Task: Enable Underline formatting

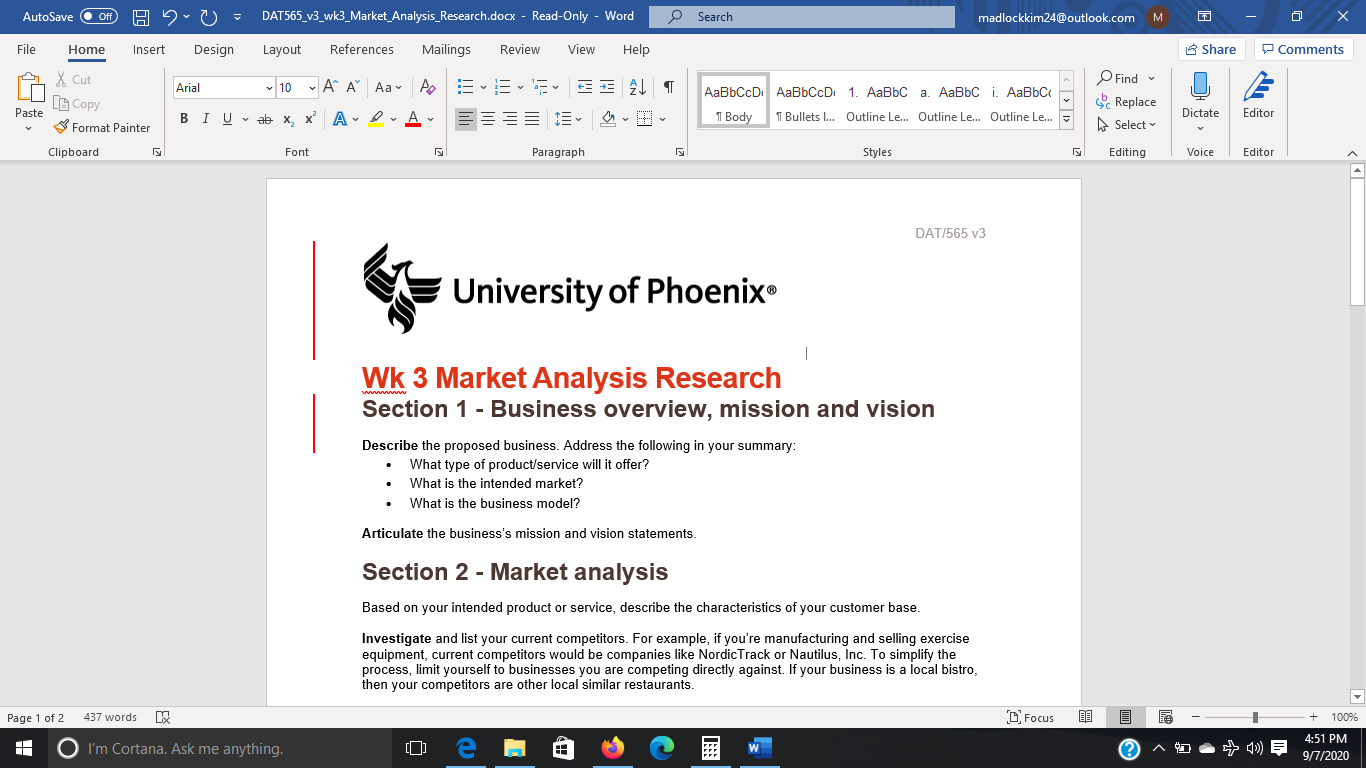Action: (227, 117)
